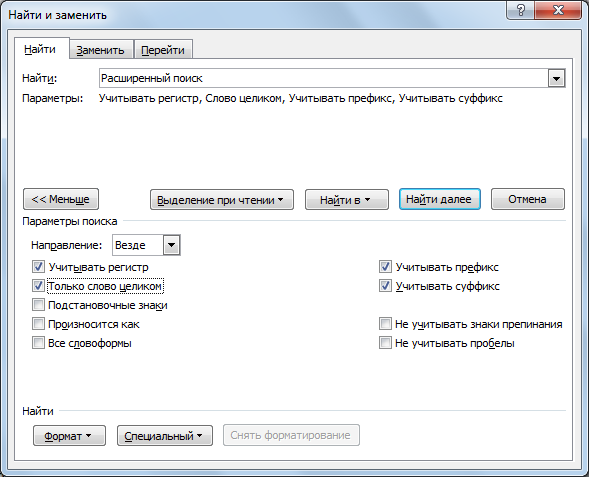Enable the Не учитывать пробелы checkbox
The height and width of the screenshot is (477, 589).
[x=385, y=343]
